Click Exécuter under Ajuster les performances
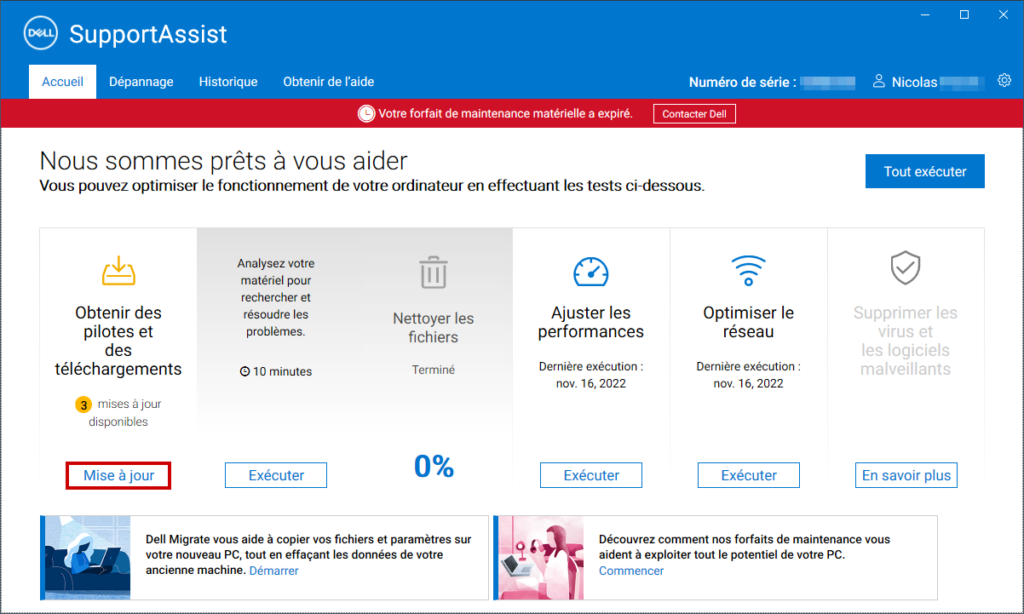 tap(591, 476)
